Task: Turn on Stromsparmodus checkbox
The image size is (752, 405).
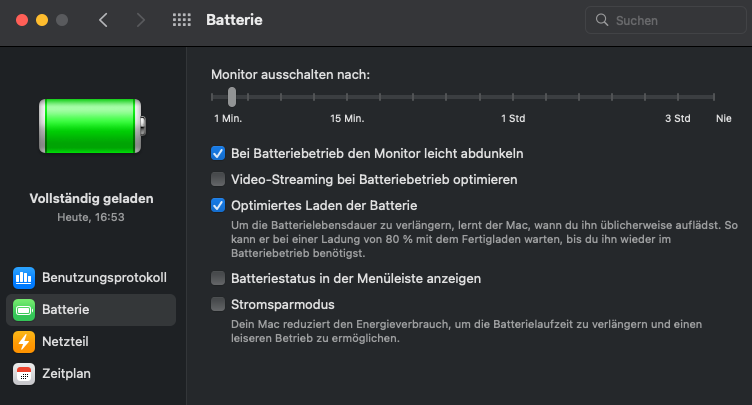Action: [218, 304]
